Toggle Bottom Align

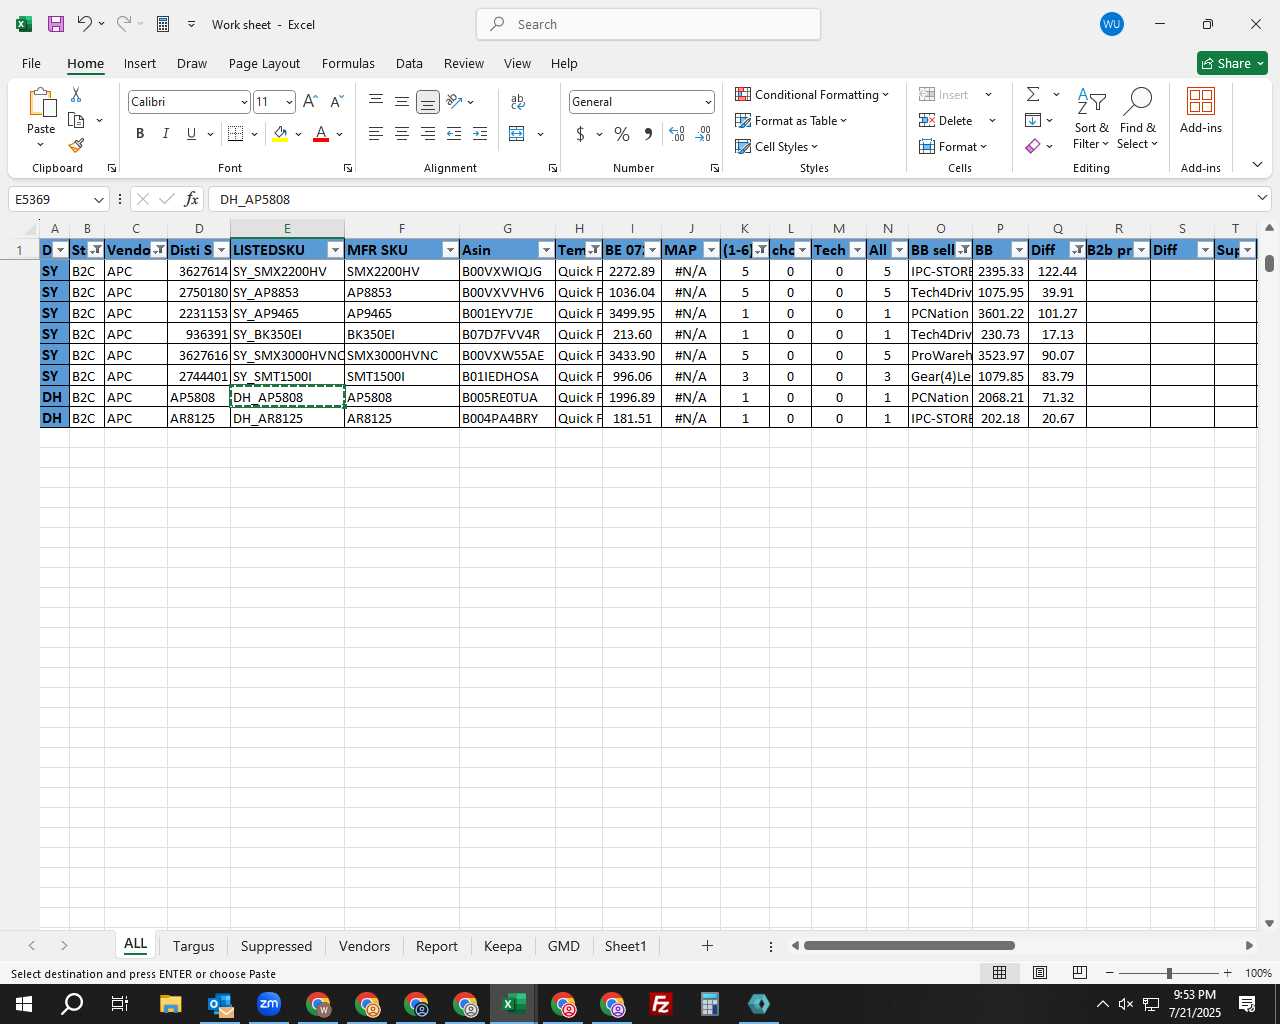tap(428, 102)
